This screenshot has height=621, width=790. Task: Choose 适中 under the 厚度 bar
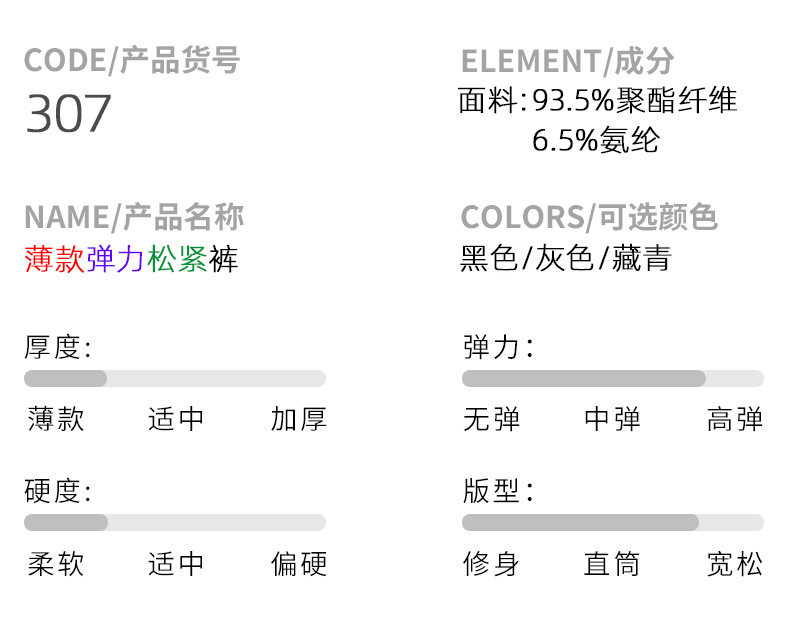[176, 419]
